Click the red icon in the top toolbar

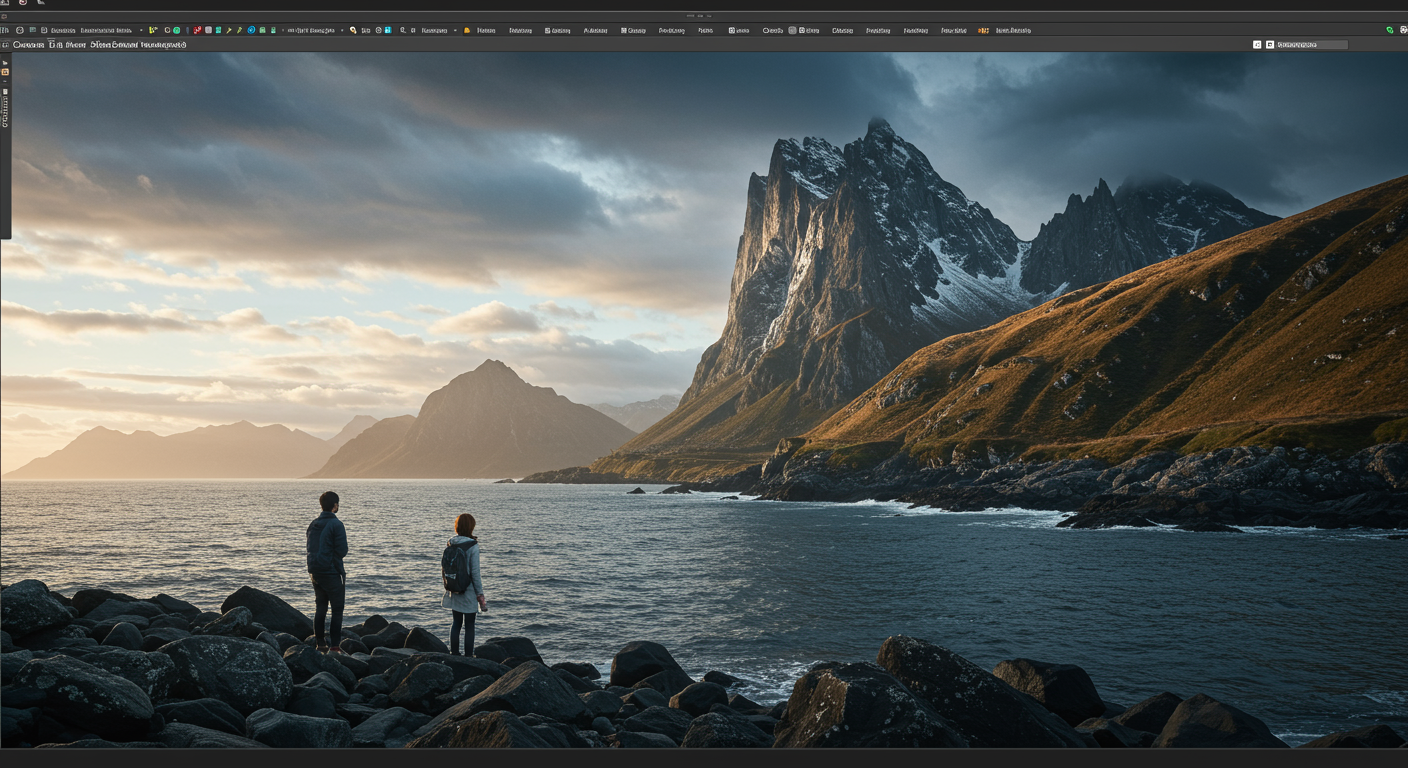(x=197, y=30)
